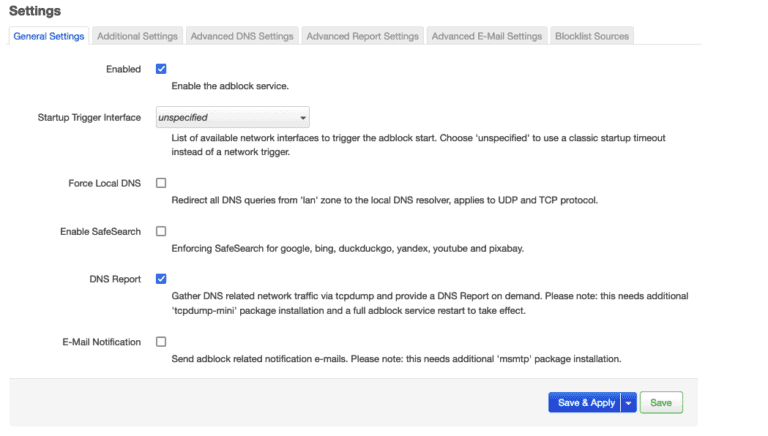Screen dimensions: 768x436
Task: Click the Settings page heading
Action: click(35, 11)
